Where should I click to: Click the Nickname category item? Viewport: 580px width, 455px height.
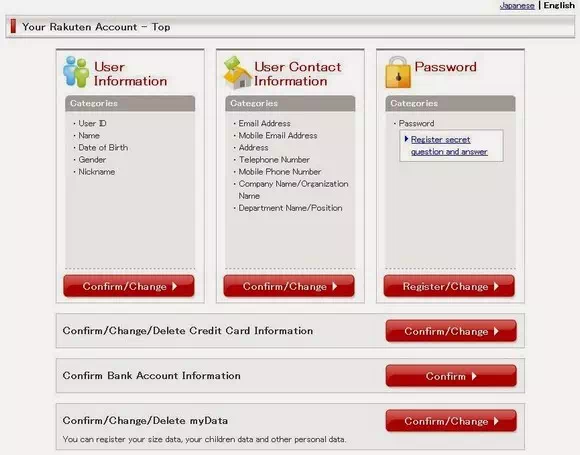click(96, 172)
